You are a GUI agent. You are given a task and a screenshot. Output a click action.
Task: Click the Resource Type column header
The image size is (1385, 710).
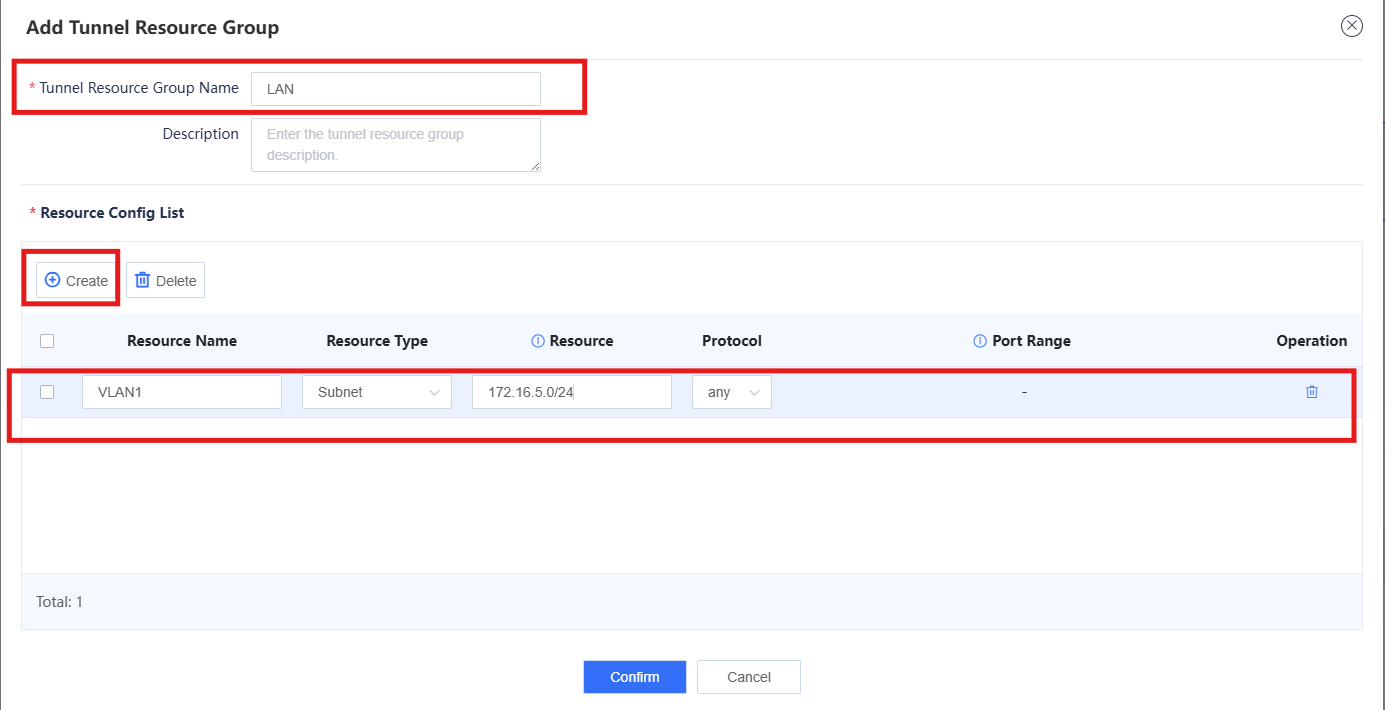[x=377, y=341]
